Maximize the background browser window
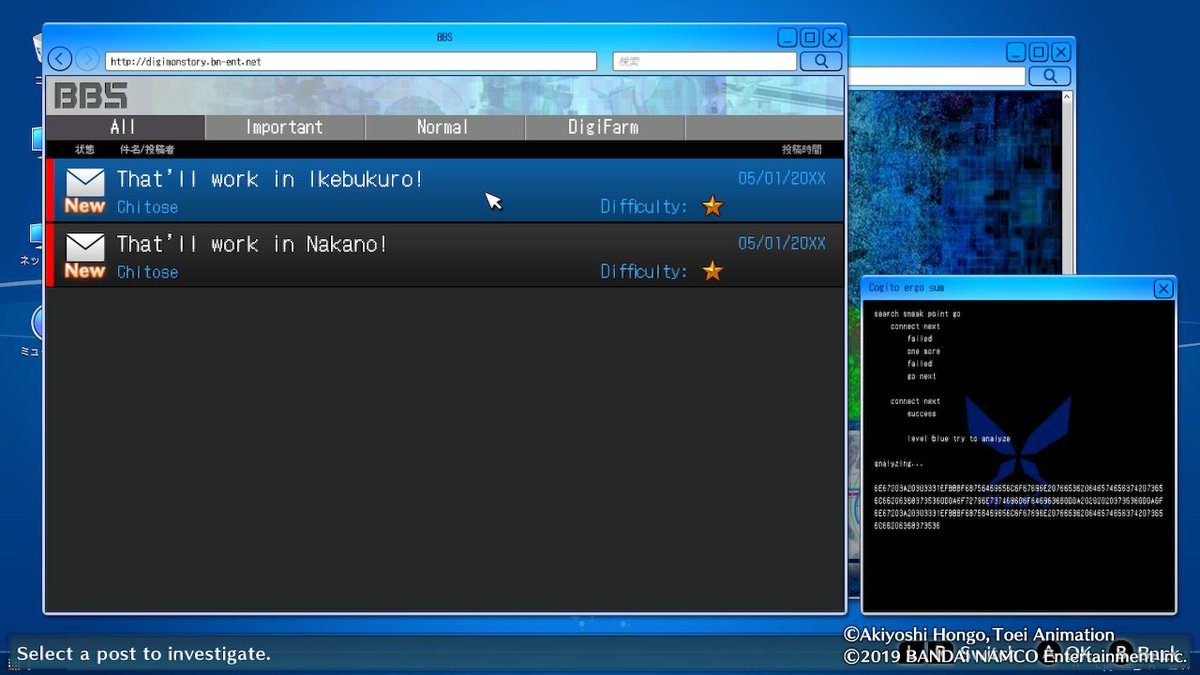Screen dimensions: 1200x675 (x=1039, y=52)
